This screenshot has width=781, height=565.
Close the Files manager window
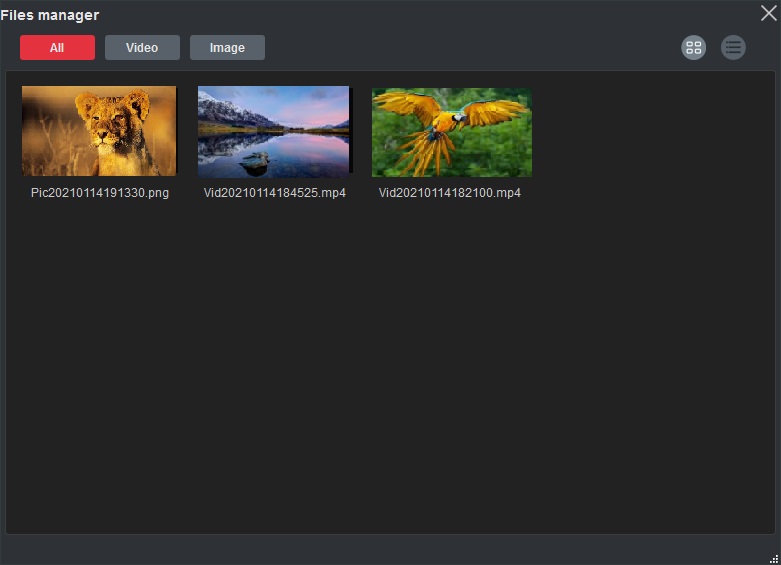(769, 13)
